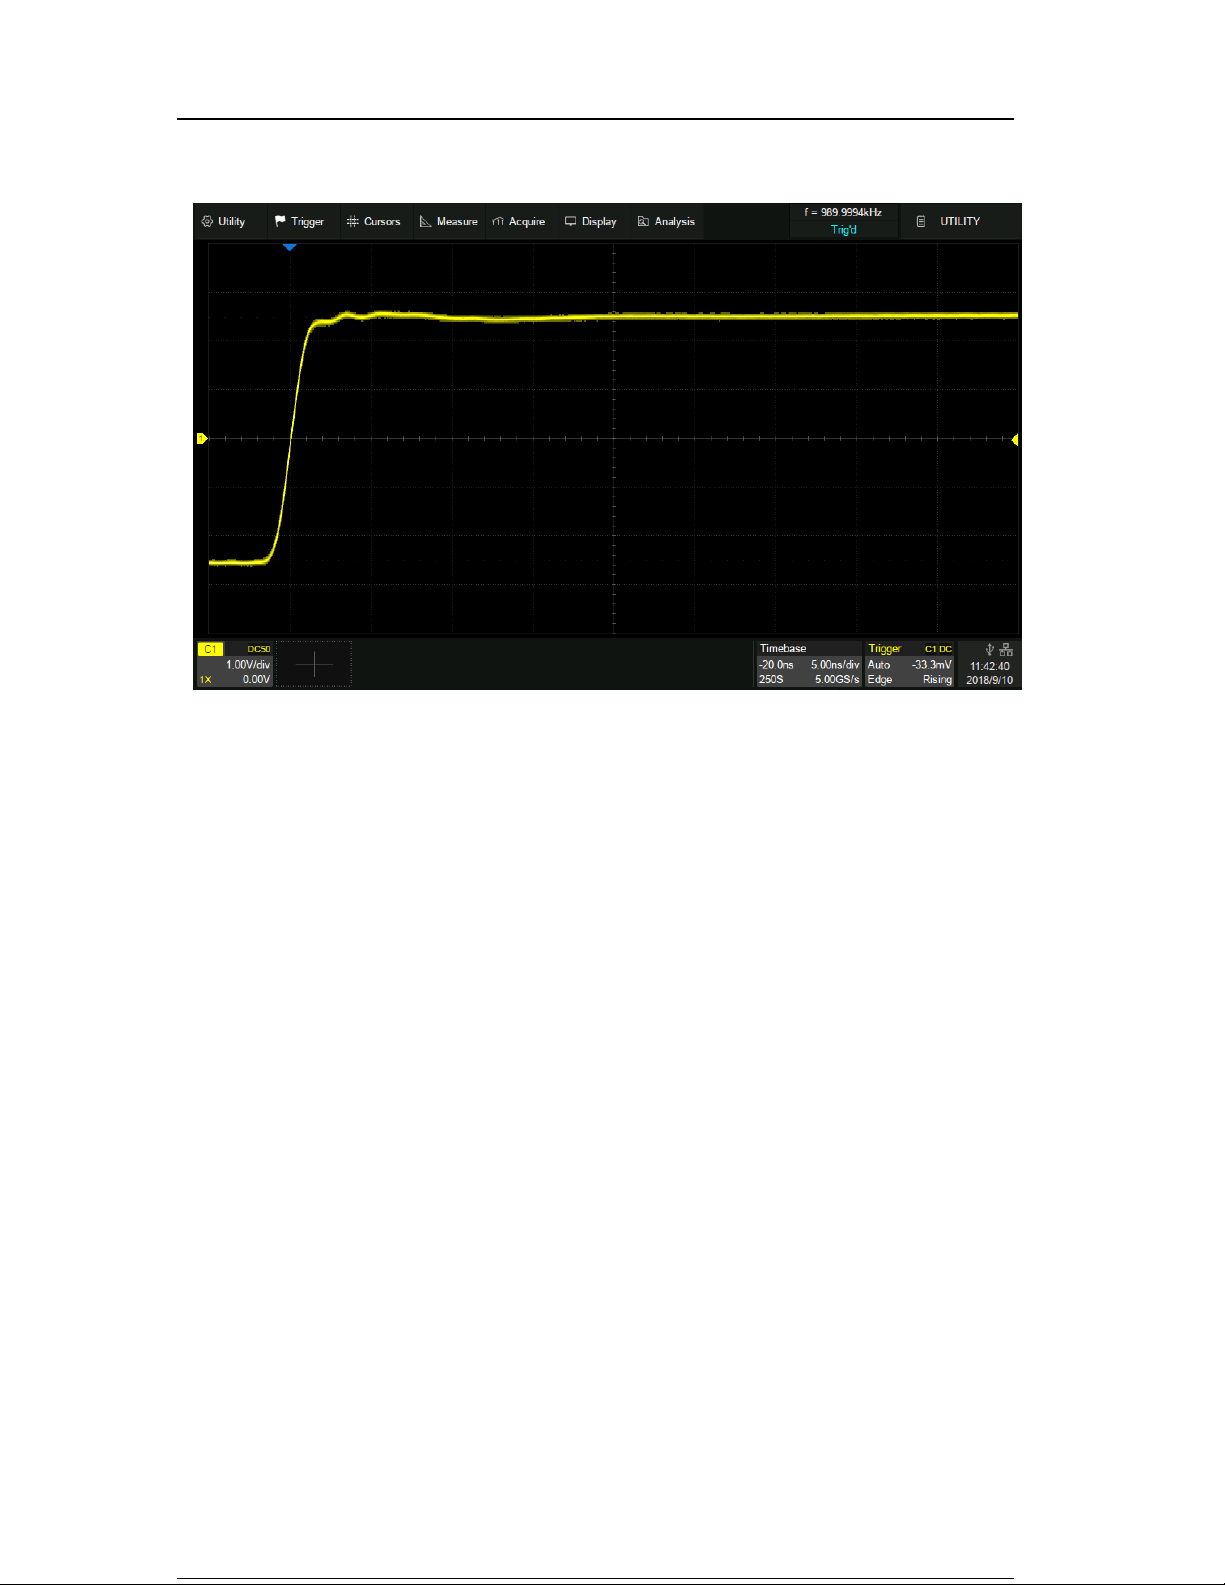Click the 0.00V offset value
Viewport: 1225px width, 1585px height.
click(x=256, y=680)
